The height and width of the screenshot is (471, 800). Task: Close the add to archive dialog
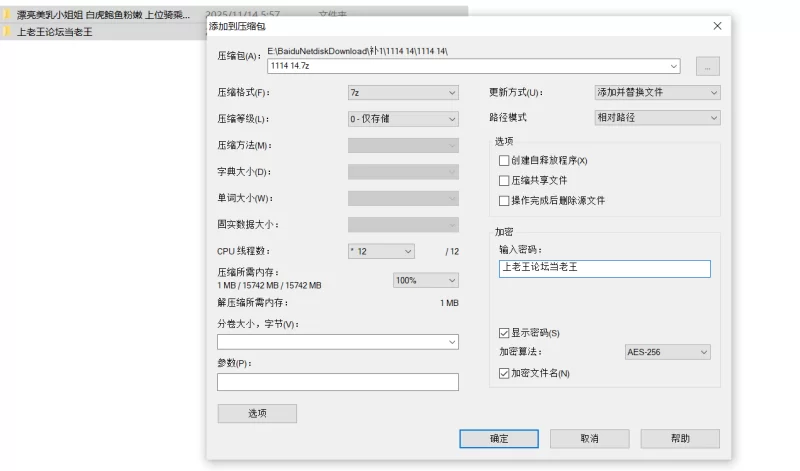point(717,26)
